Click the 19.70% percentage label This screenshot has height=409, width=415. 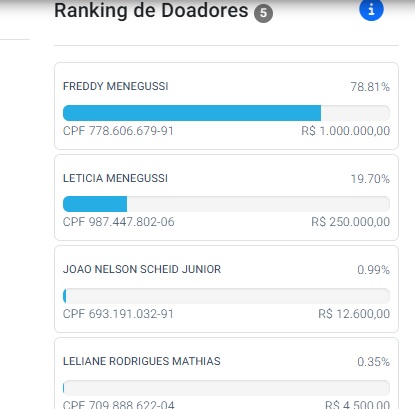pos(370,179)
